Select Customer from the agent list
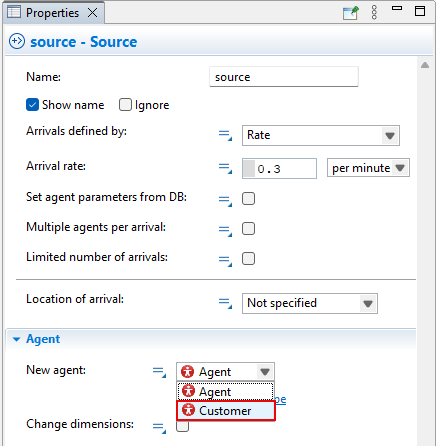Screen dimensions: 436x446 tap(226, 411)
